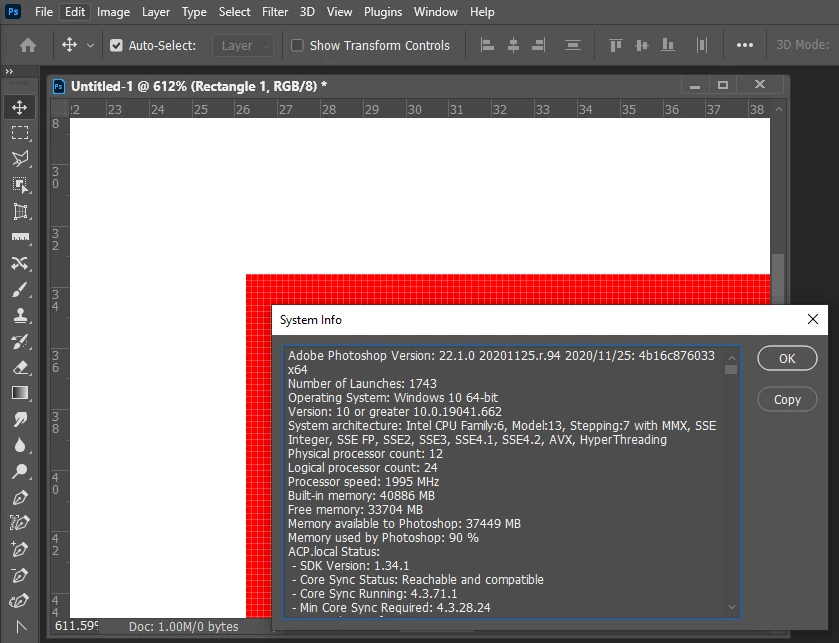Select the Brush tool
Image resolution: width=839 pixels, height=643 pixels.
[20, 289]
